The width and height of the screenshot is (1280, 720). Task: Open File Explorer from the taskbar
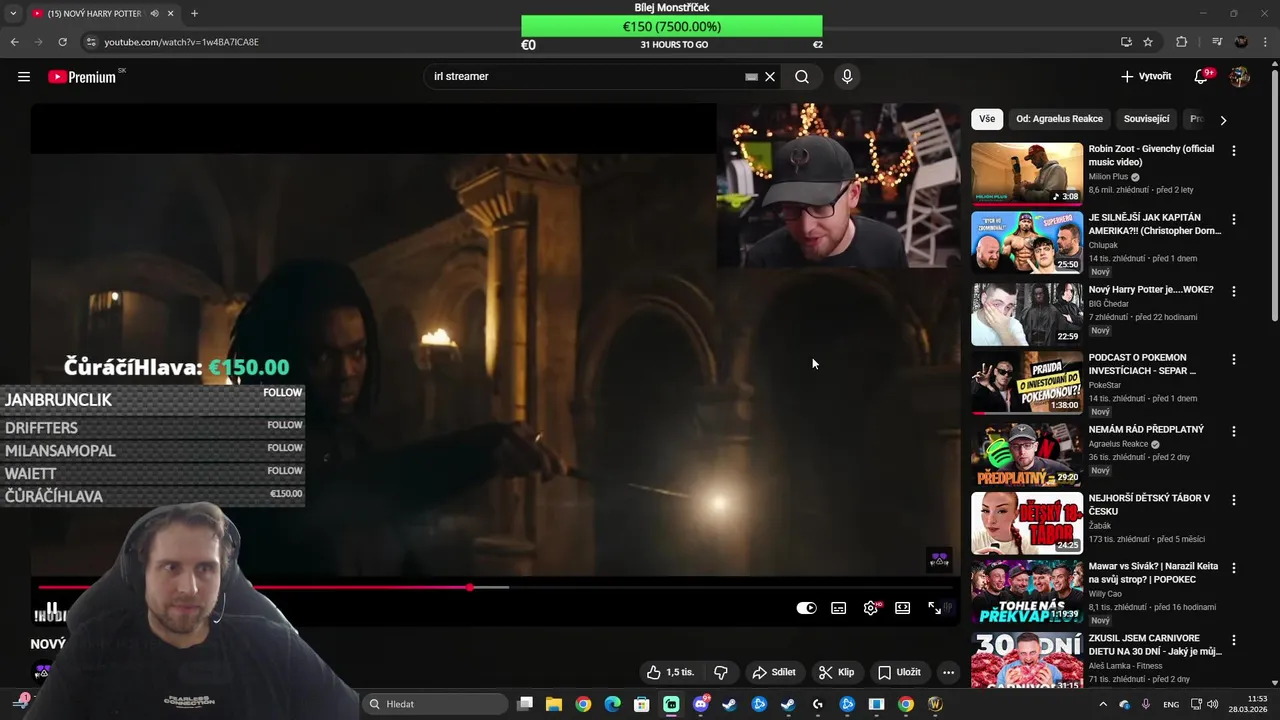(x=554, y=704)
